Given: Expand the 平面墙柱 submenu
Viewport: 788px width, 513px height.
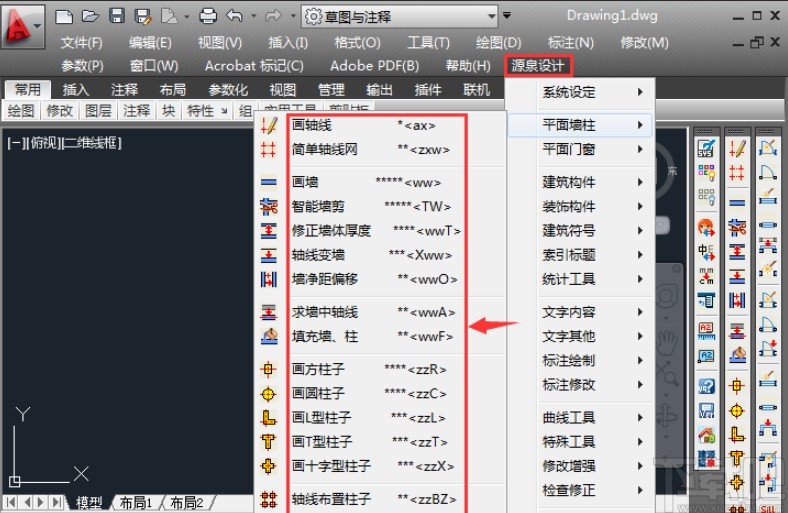Looking at the screenshot, I should [x=580, y=125].
